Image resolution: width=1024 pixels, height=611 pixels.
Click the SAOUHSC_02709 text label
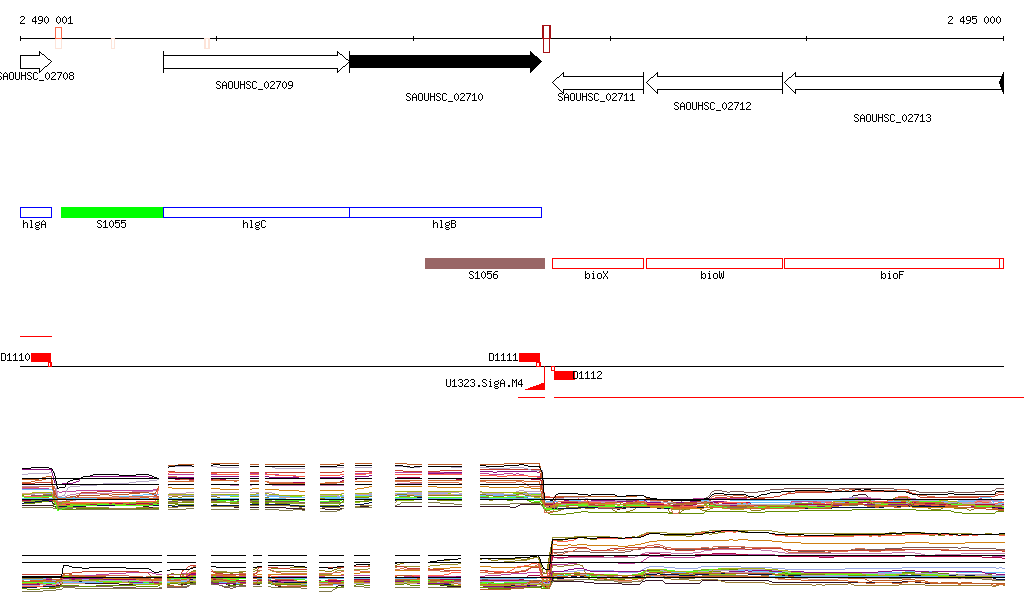pos(254,85)
